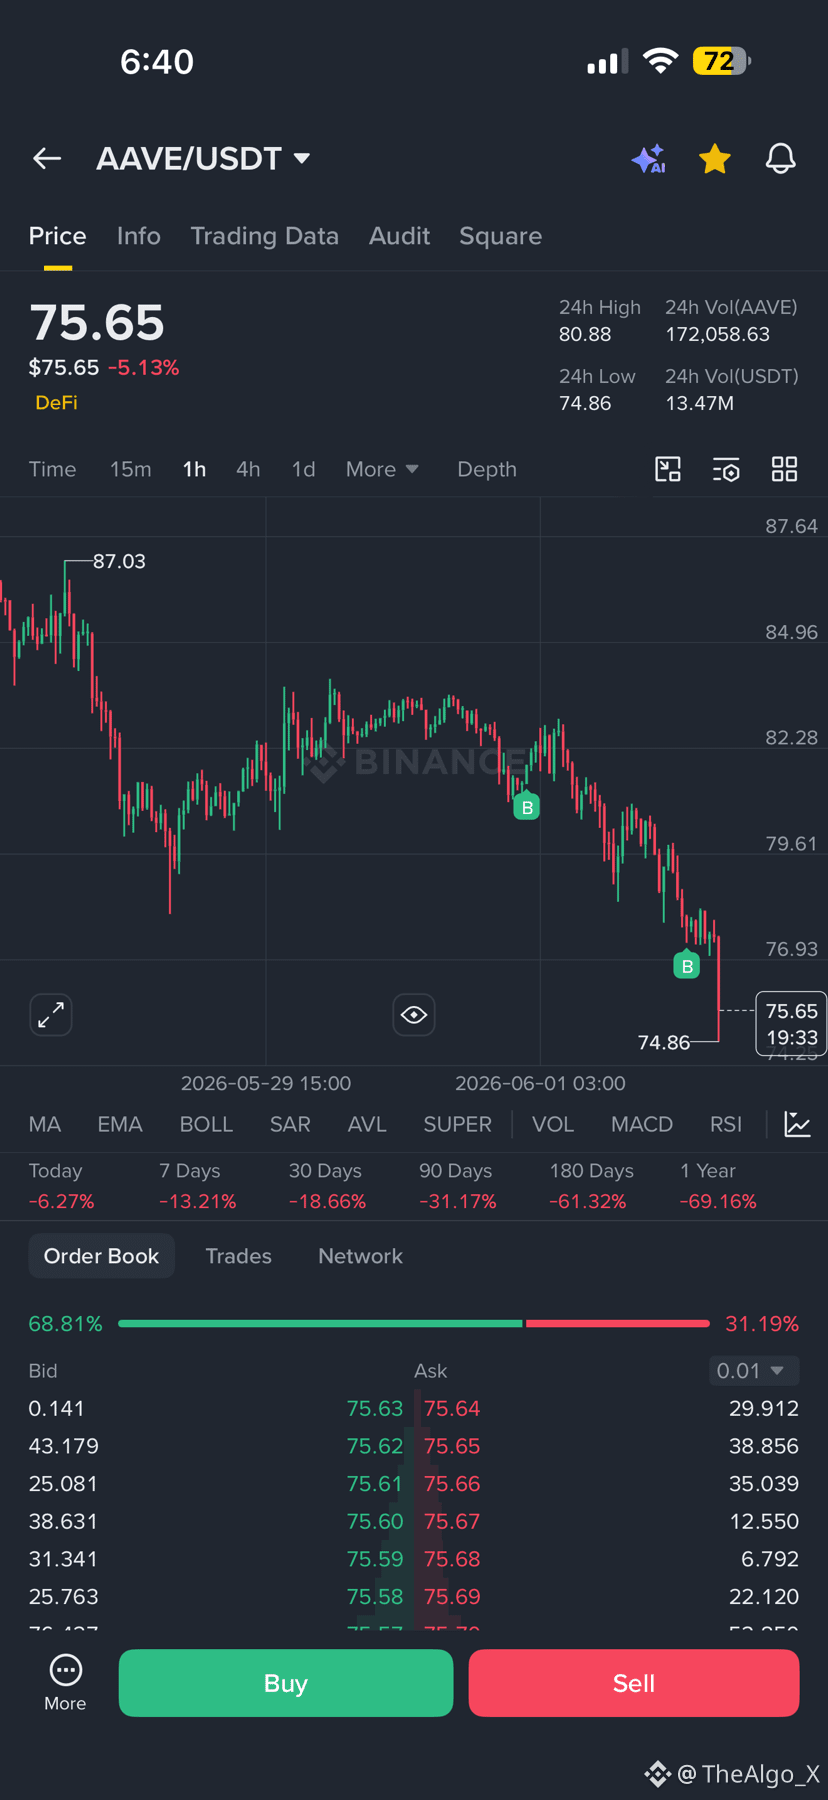Switch to the Price tab

(x=57, y=236)
